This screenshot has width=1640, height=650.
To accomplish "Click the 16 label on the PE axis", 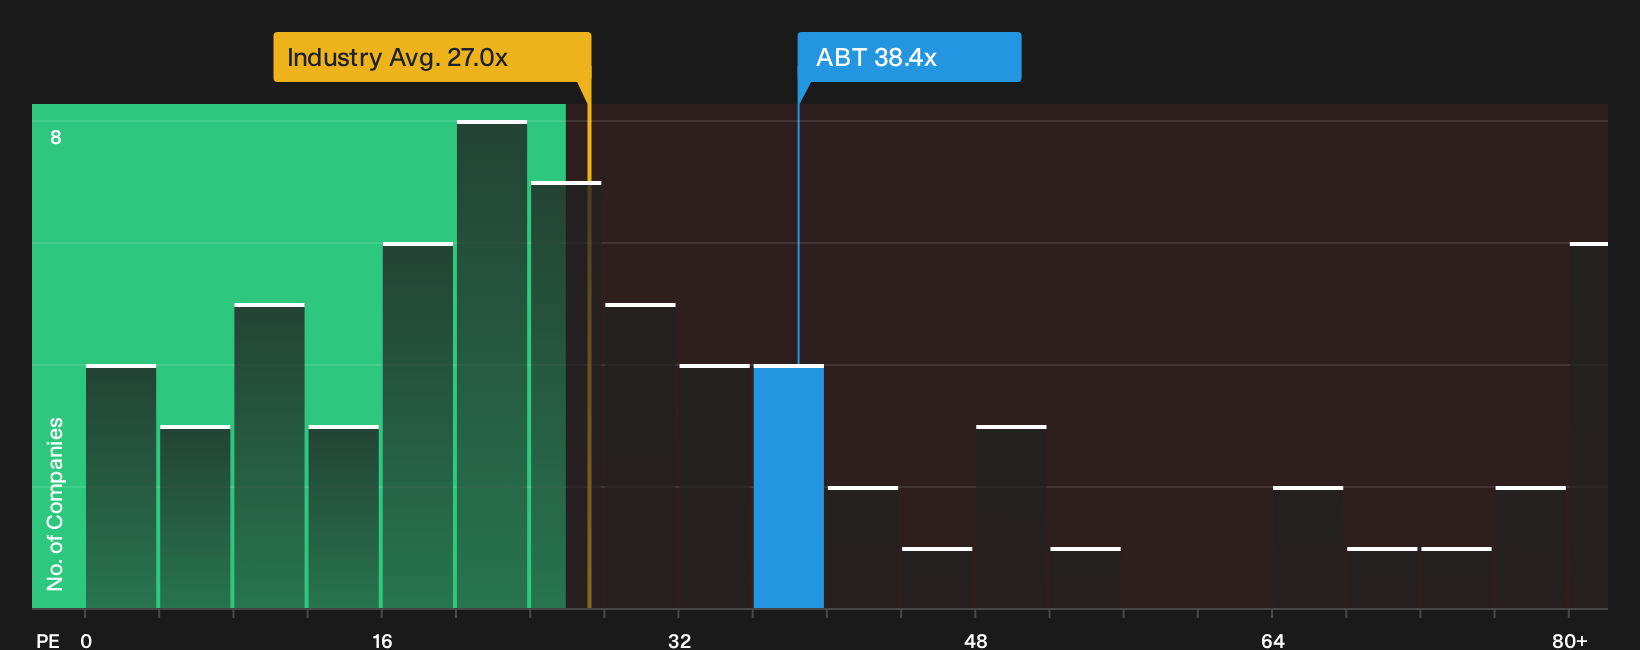I will pyautogui.click(x=382, y=640).
